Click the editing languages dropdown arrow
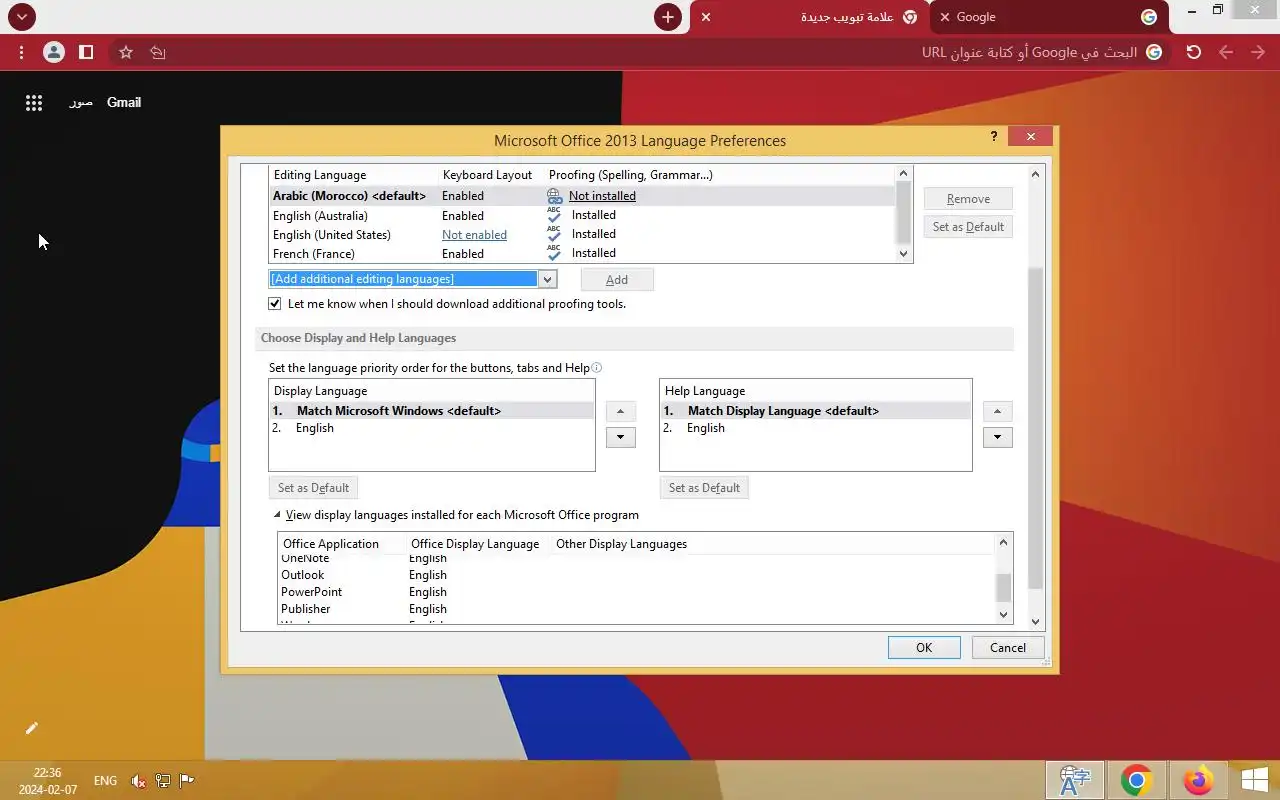Viewport: 1280px width, 800px height. click(x=547, y=279)
